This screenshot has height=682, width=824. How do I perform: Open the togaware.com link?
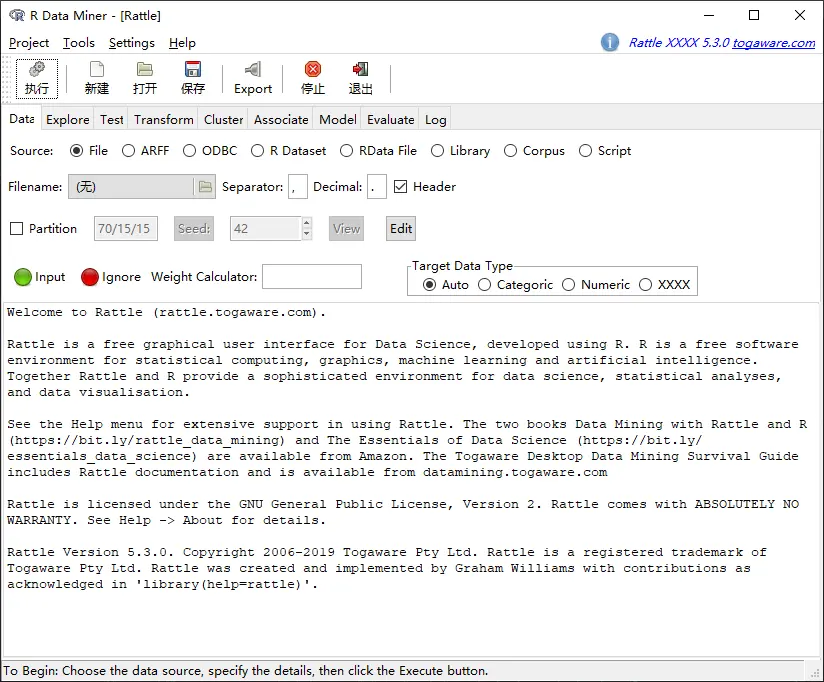coord(774,43)
